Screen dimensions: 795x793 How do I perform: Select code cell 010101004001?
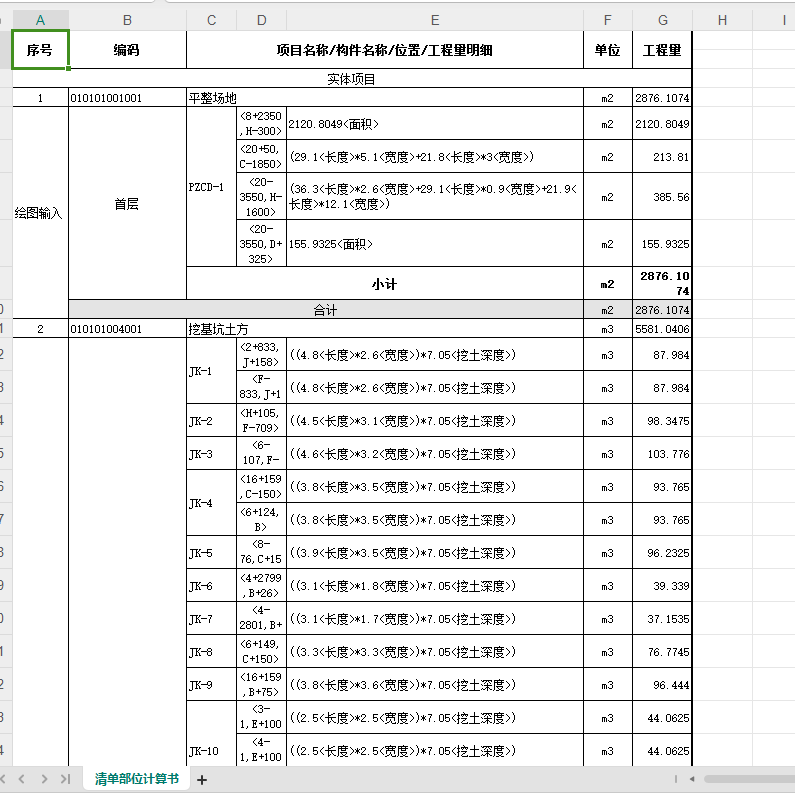tap(127, 329)
